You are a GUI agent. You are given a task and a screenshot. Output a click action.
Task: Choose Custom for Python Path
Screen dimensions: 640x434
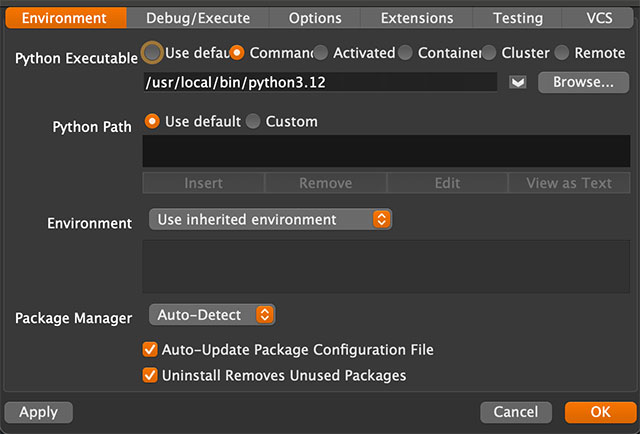(253, 121)
